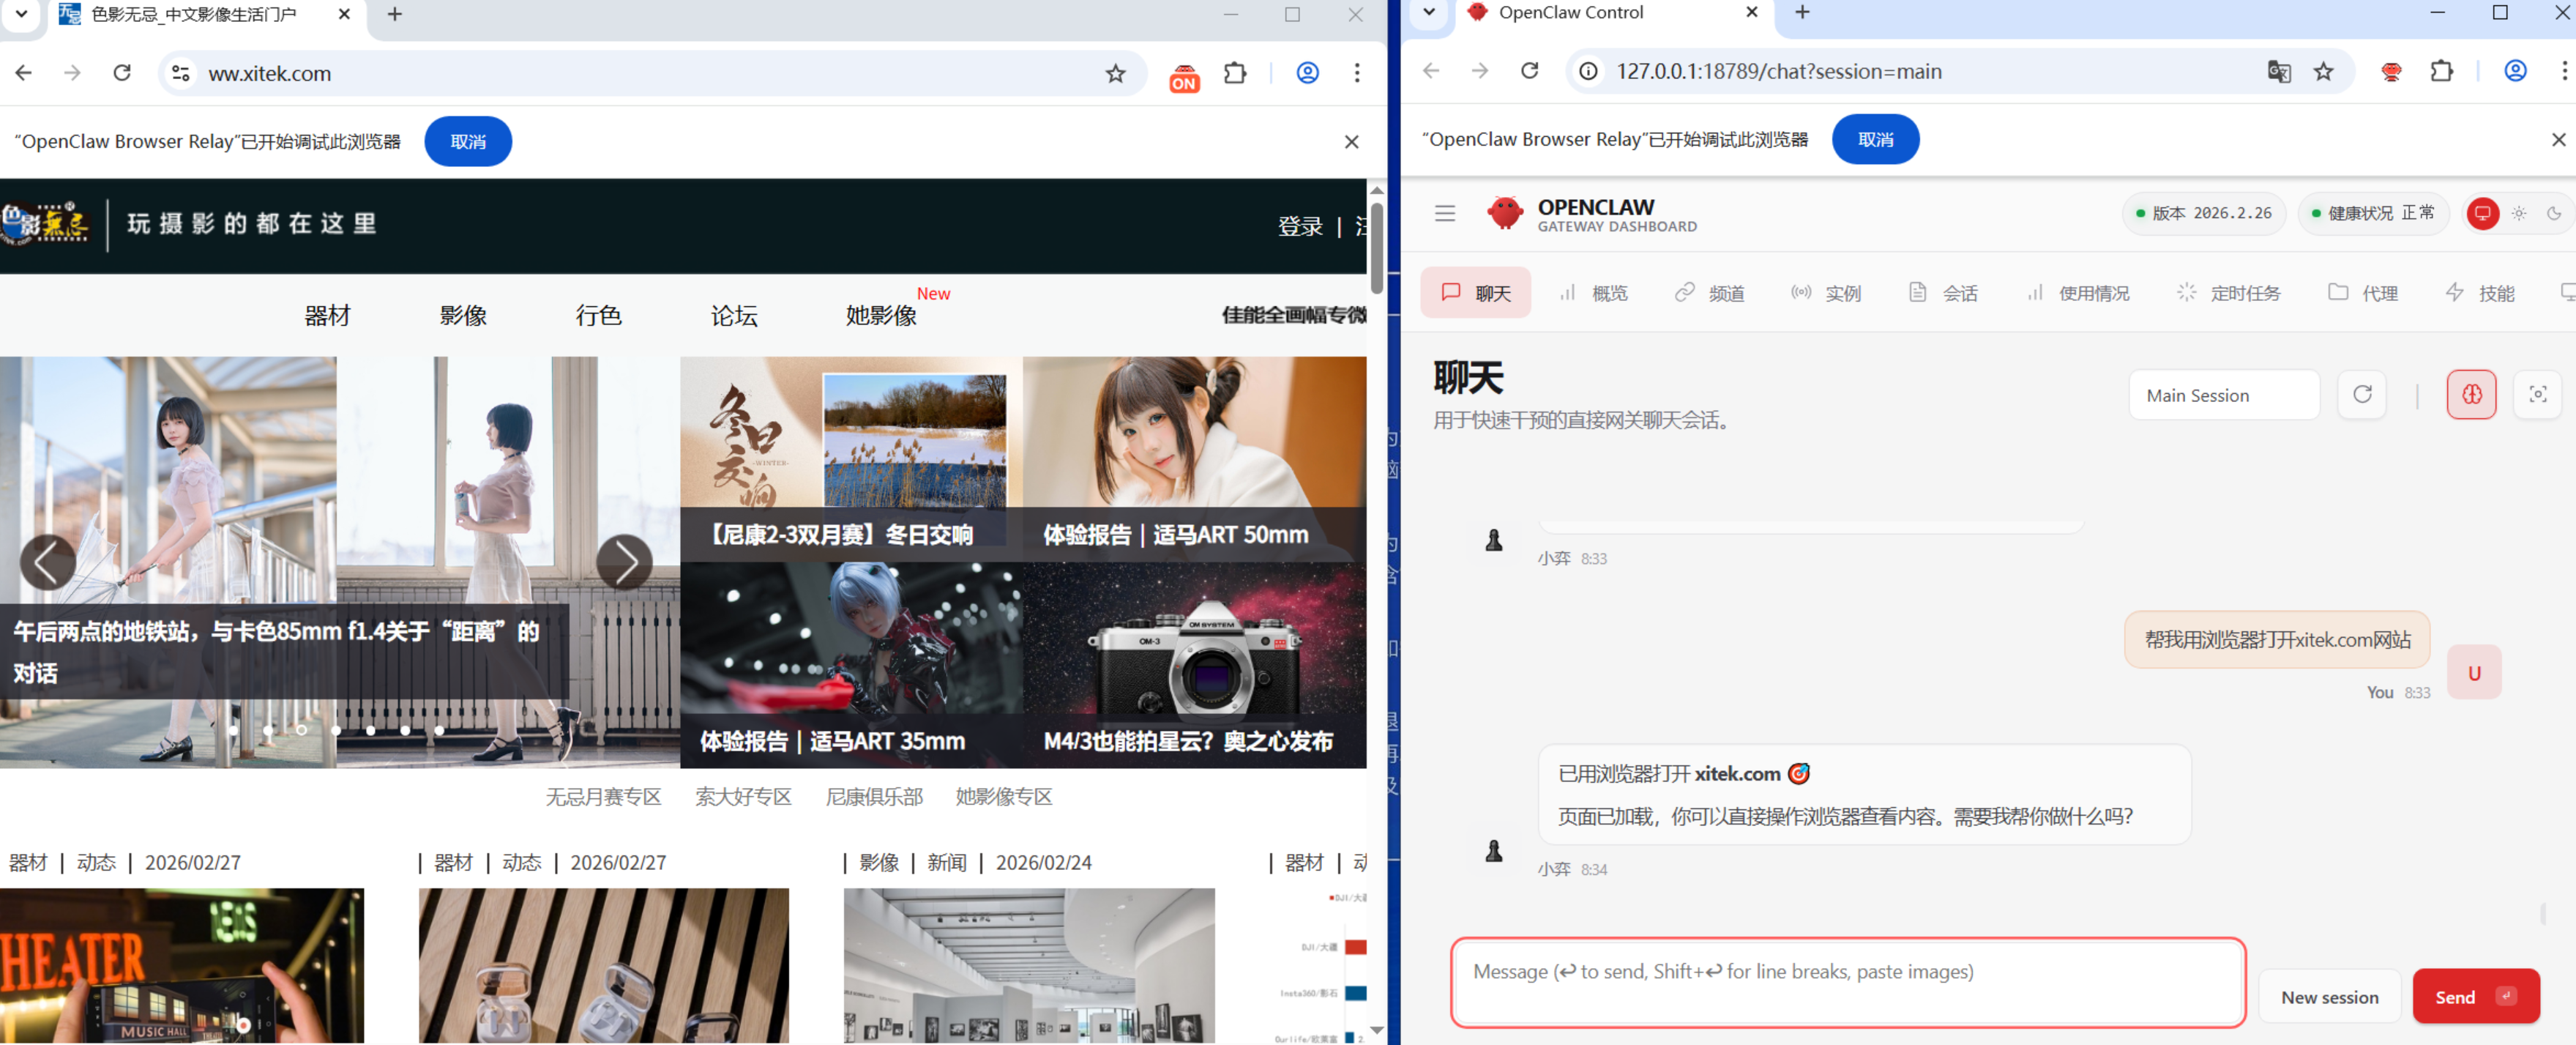2576x1045 pixels.
Task: Click Google Translate icon in address bar
Action: click(2279, 71)
